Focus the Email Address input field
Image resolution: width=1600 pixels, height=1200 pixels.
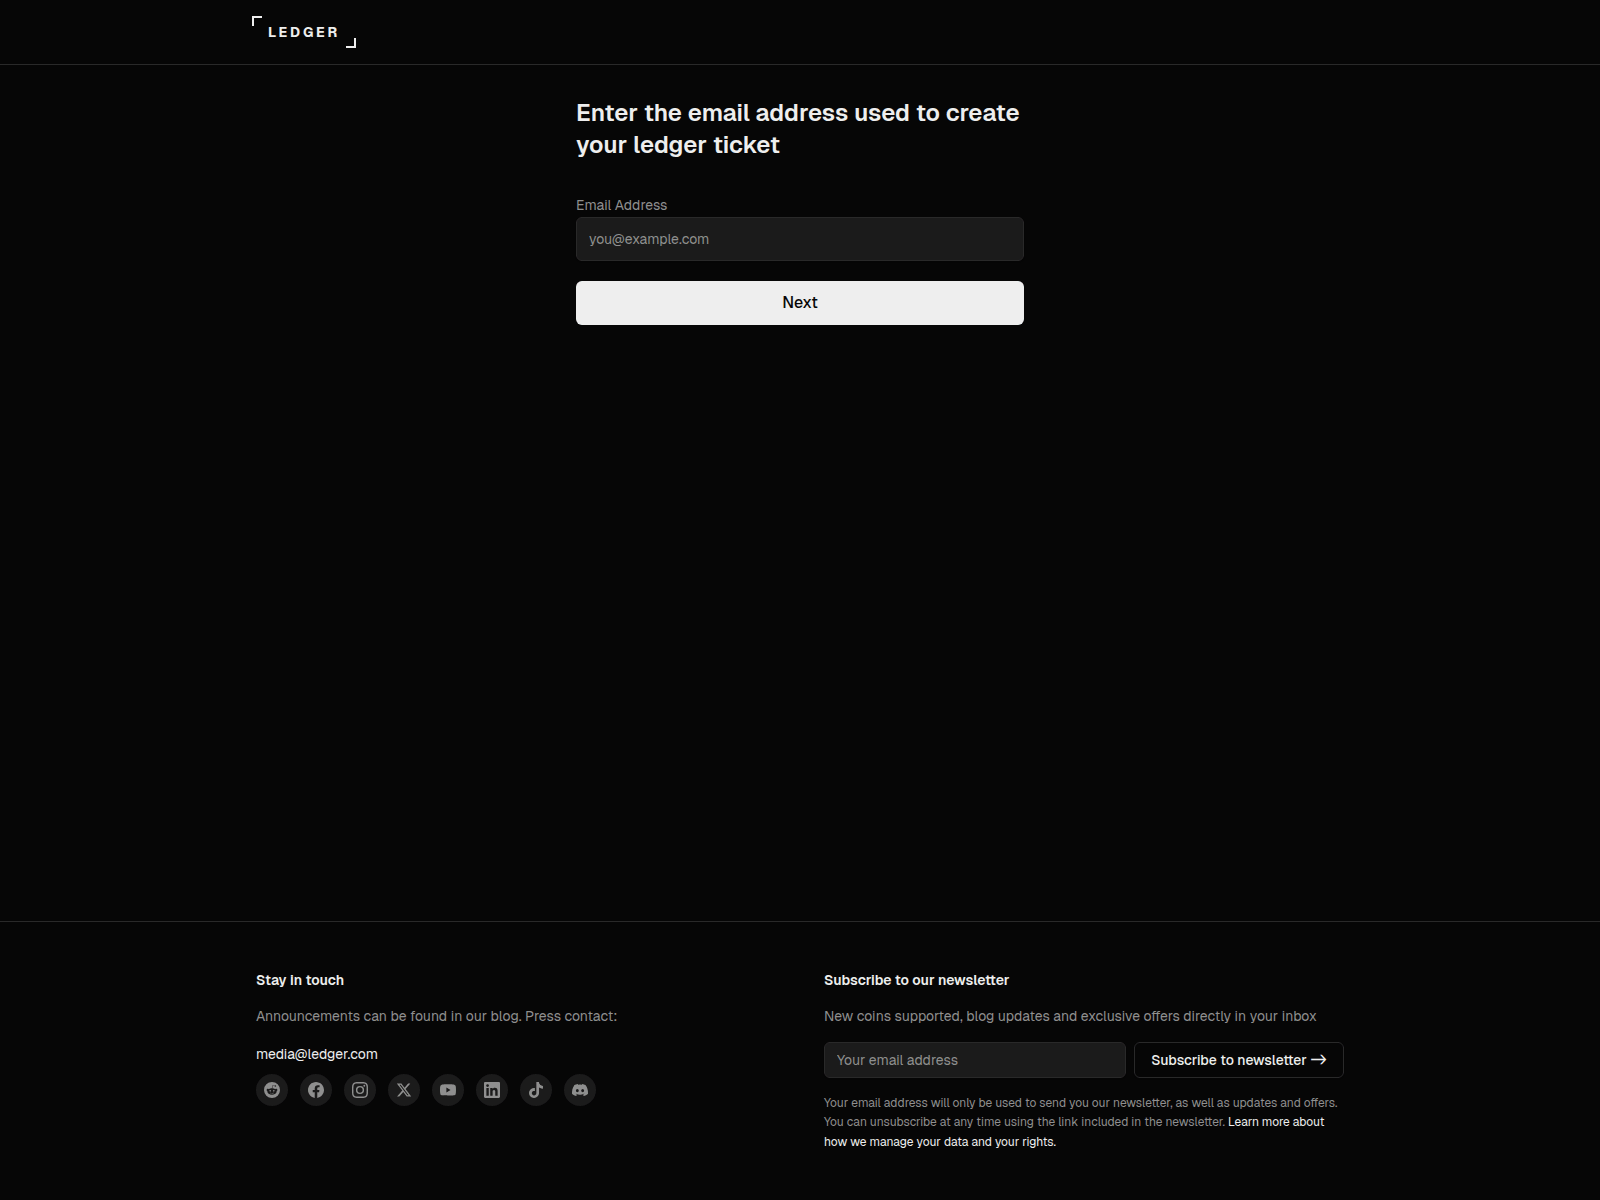pos(800,239)
